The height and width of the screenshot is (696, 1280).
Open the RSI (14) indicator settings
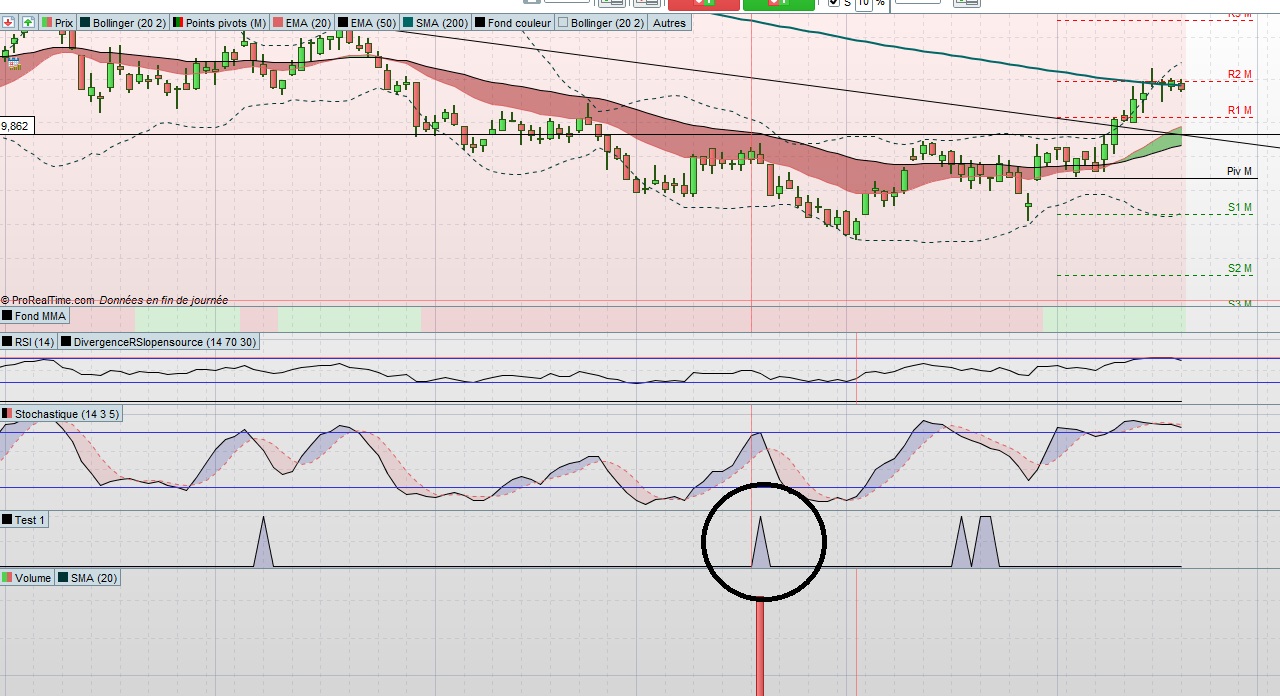(28, 342)
